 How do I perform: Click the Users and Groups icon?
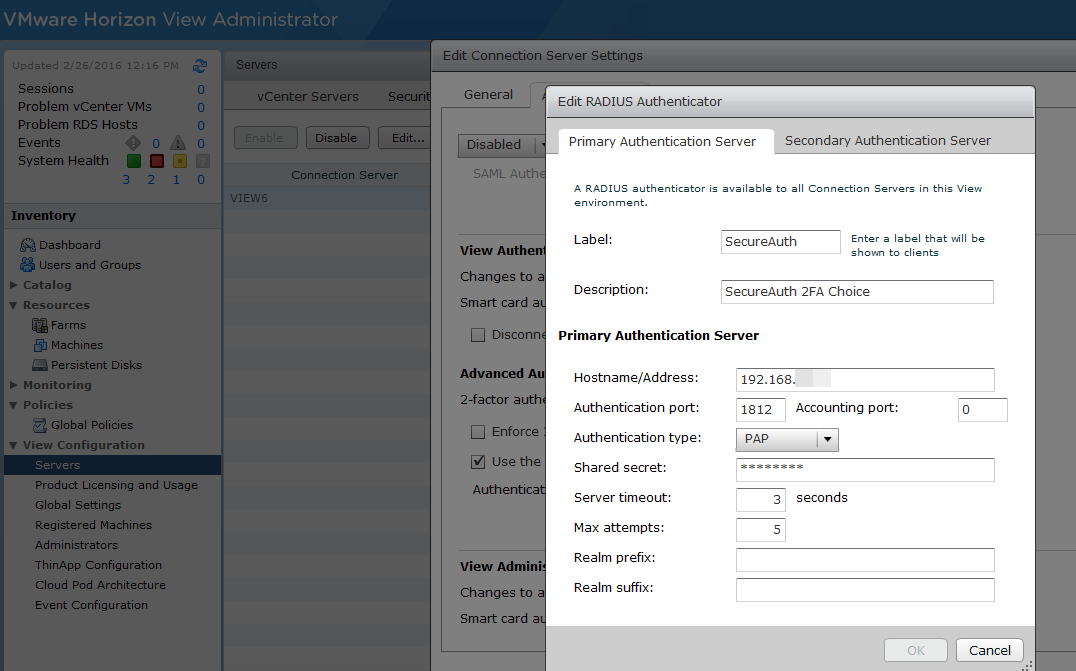(x=28, y=265)
